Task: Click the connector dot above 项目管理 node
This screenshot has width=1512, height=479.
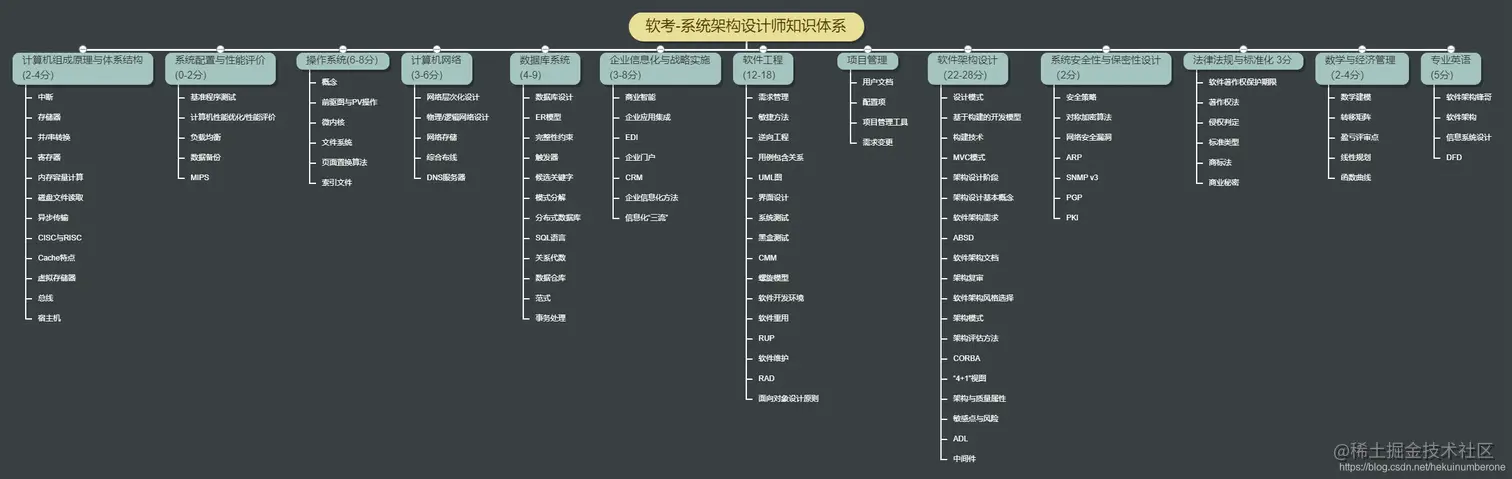Action: coord(867,47)
